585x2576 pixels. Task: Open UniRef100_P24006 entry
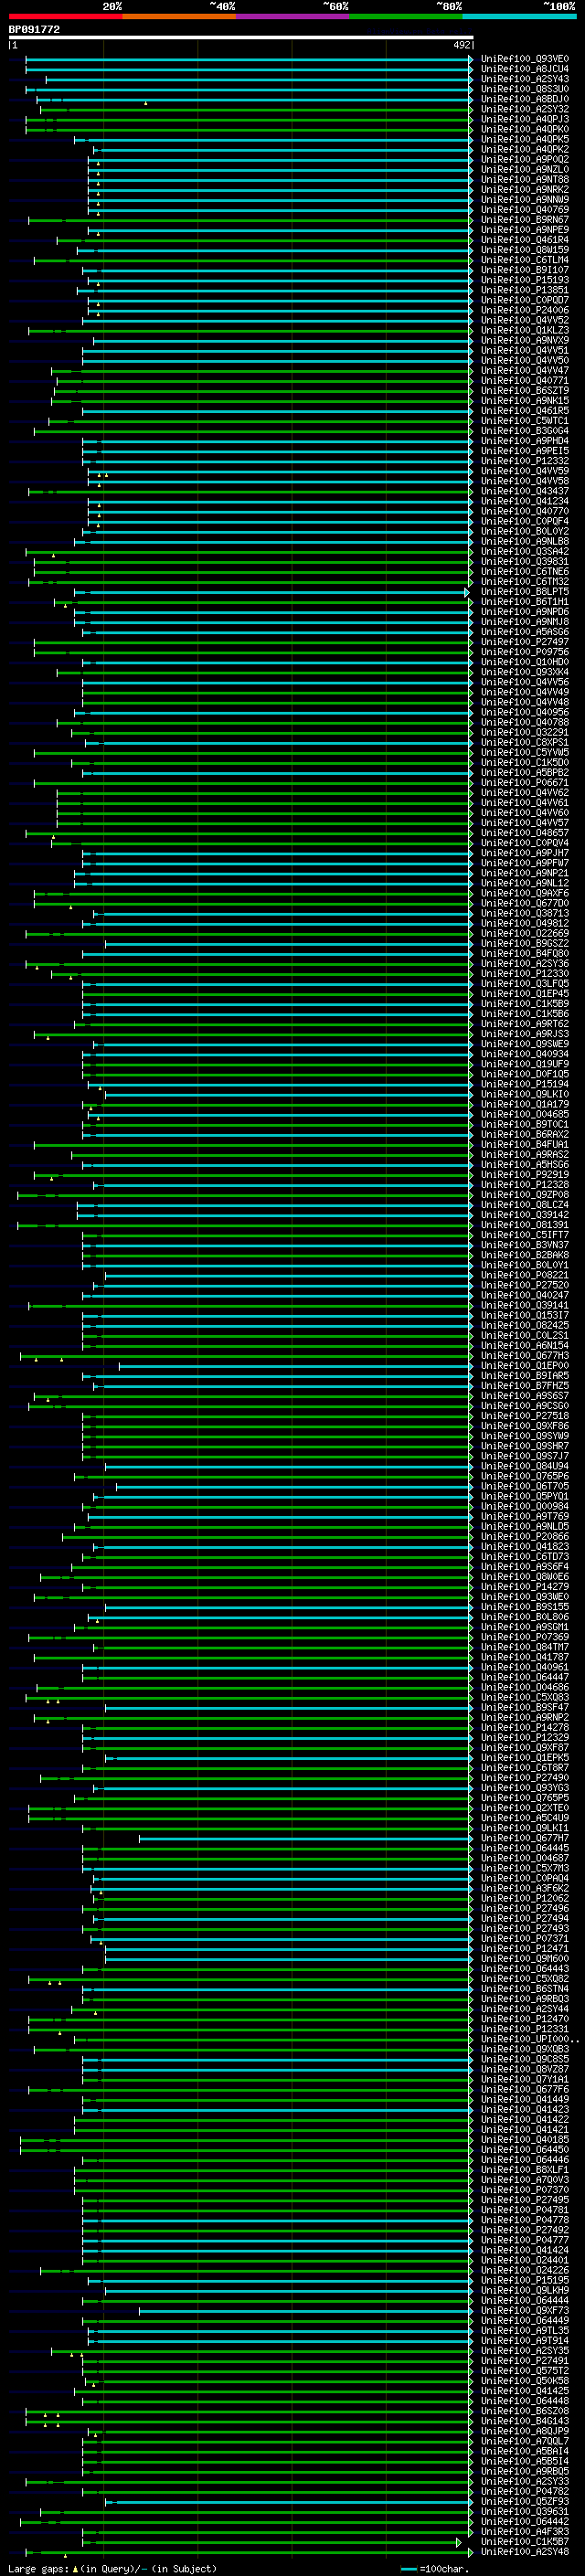click(x=524, y=310)
